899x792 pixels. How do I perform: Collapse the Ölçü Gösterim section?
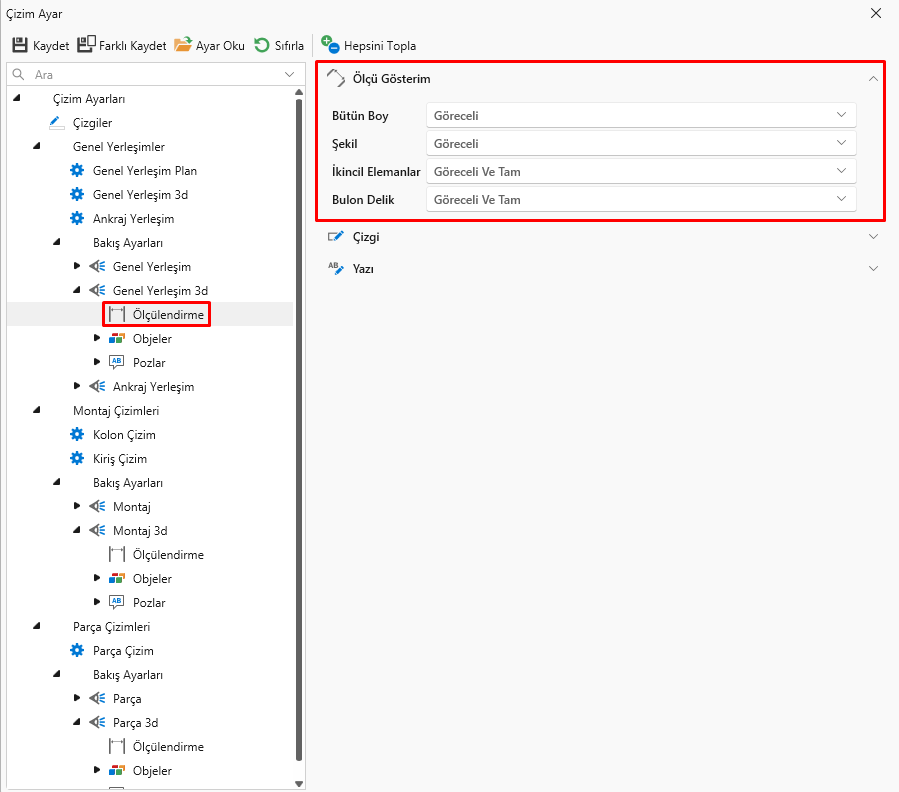point(873,79)
